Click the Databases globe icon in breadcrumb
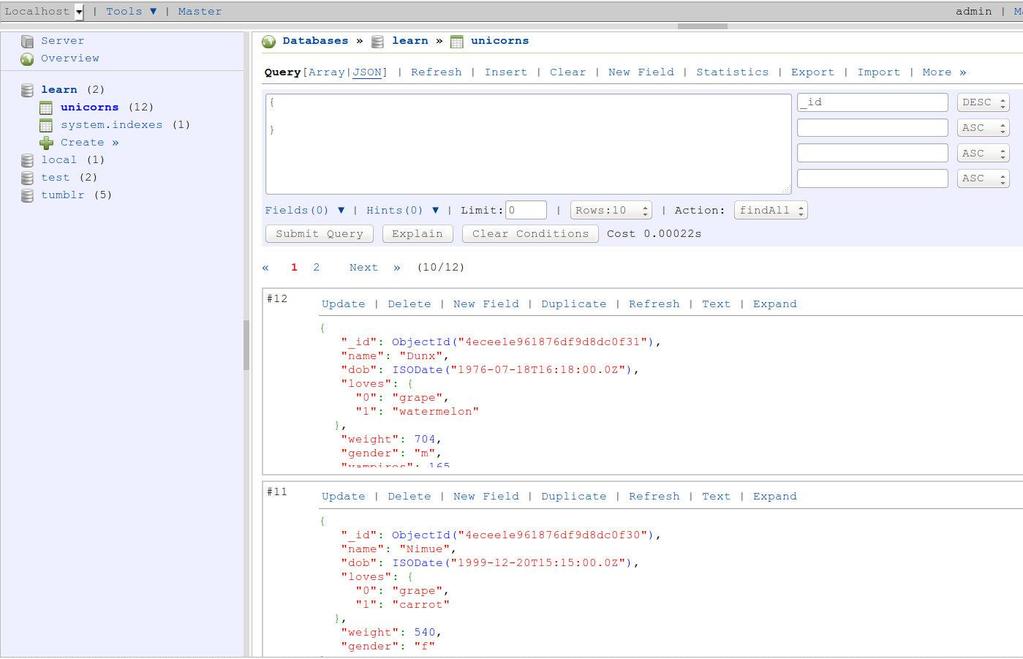The width and height of the screenshot is (1023, 659). (269, 42)
